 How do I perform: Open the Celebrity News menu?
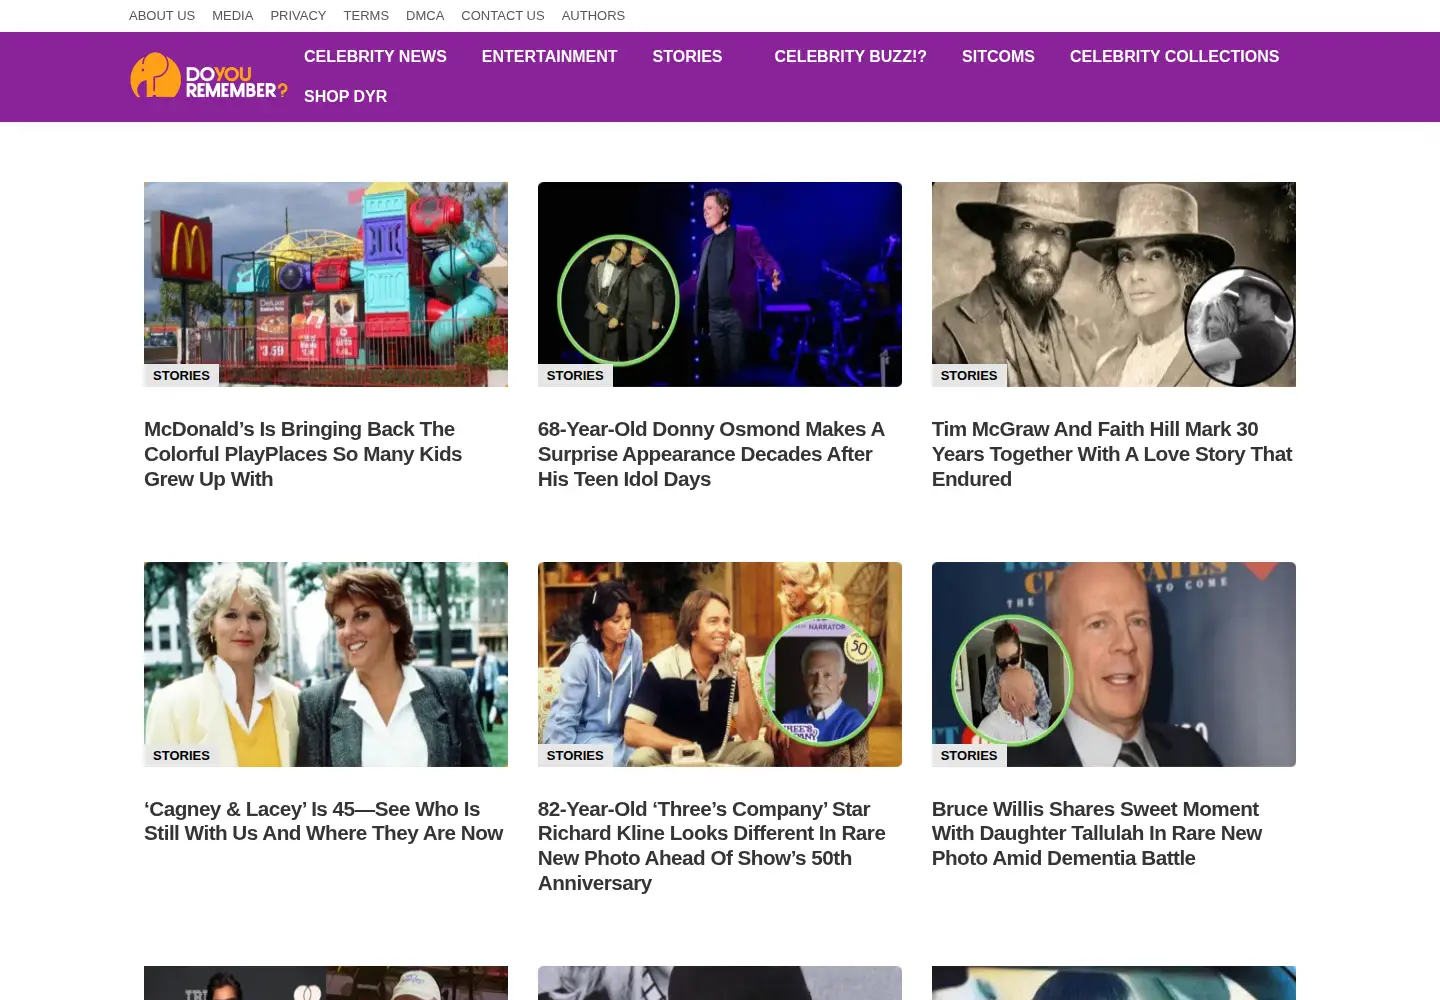click(x=375, y=57)
